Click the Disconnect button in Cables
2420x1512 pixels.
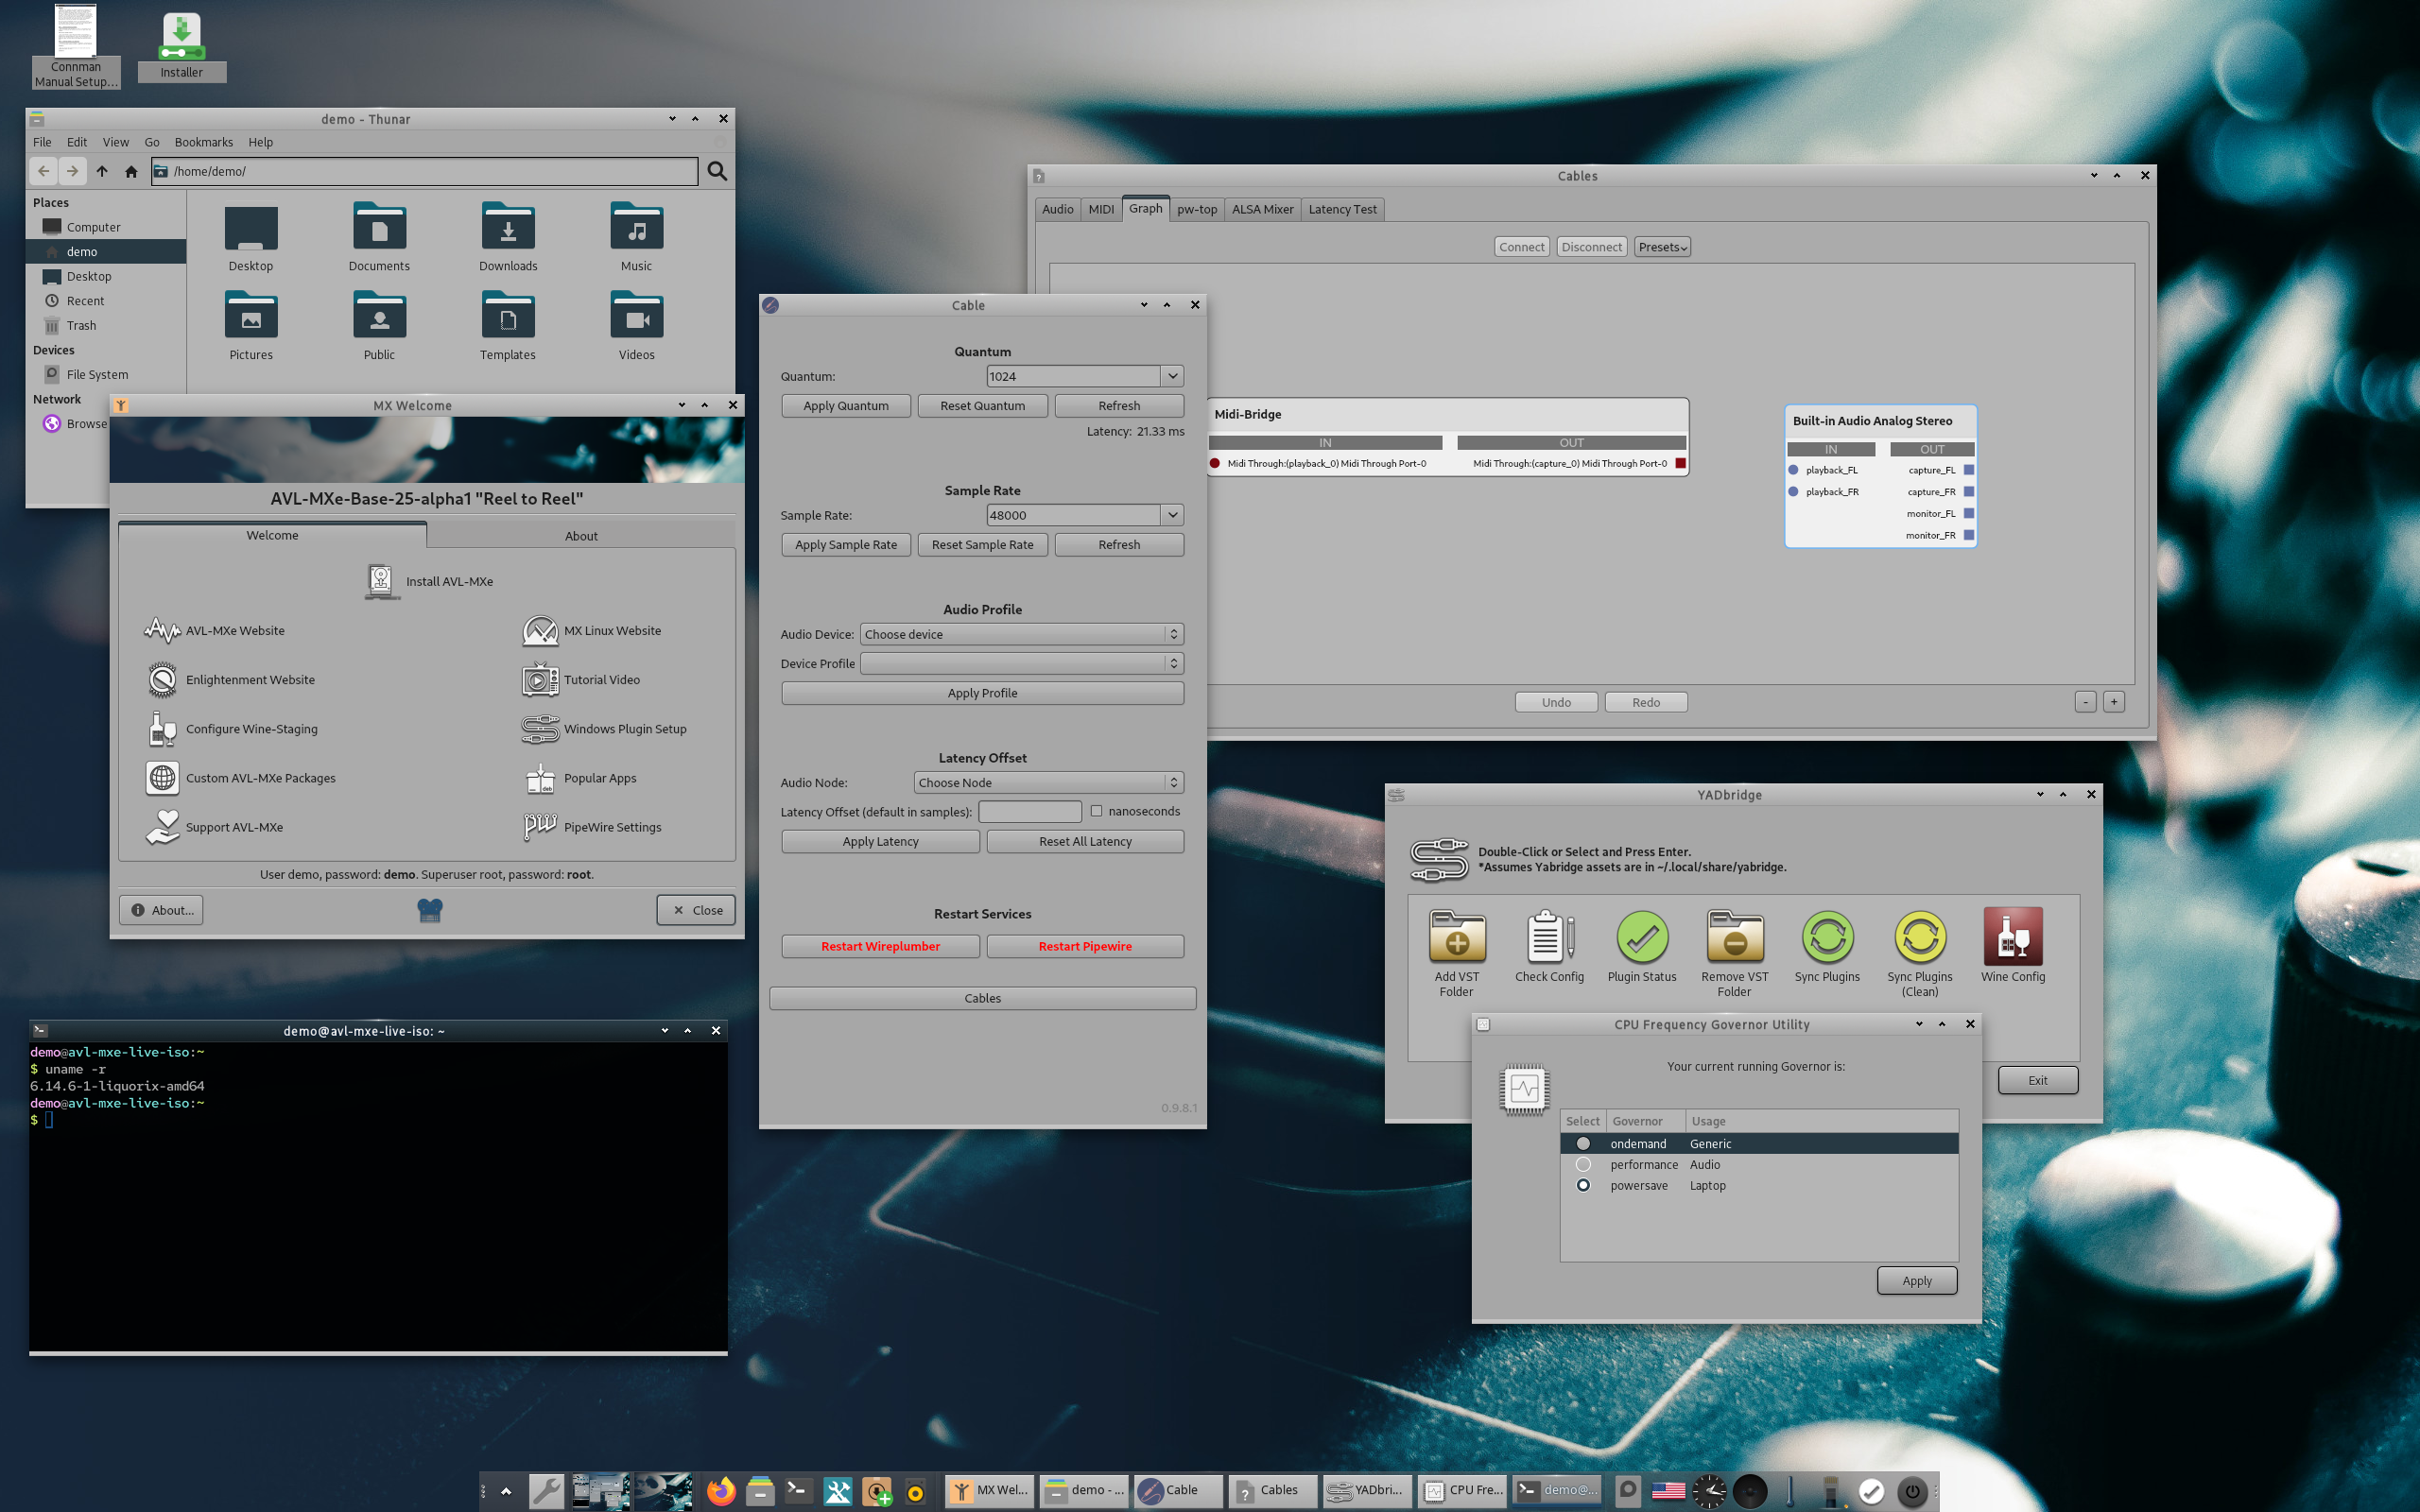click(1592, 247)
